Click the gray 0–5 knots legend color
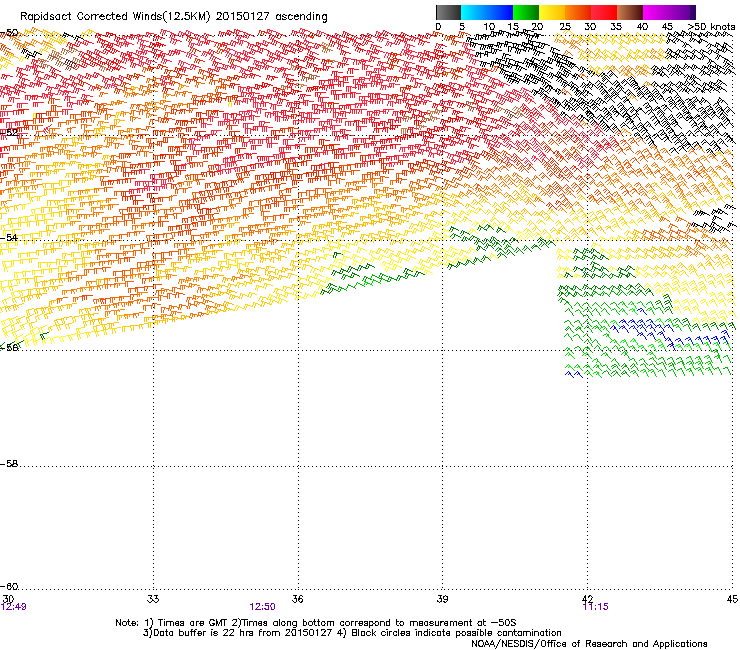 pyautogui.click(x=448, y=12)
